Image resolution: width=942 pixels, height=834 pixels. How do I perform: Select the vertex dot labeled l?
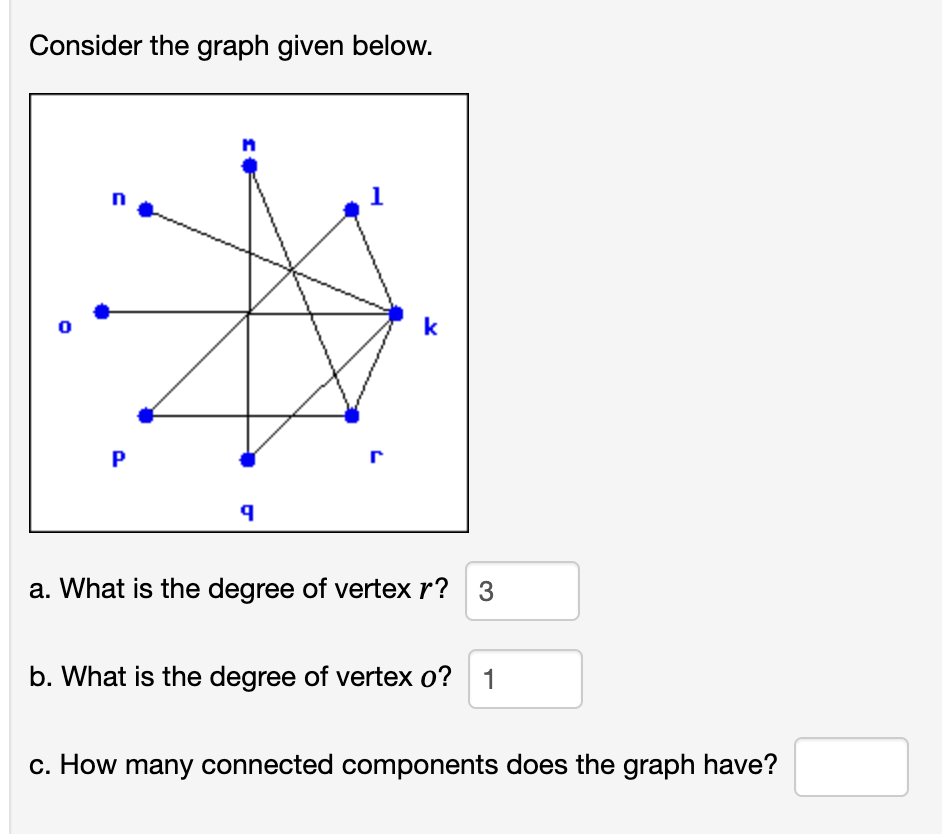coord(352,209)
